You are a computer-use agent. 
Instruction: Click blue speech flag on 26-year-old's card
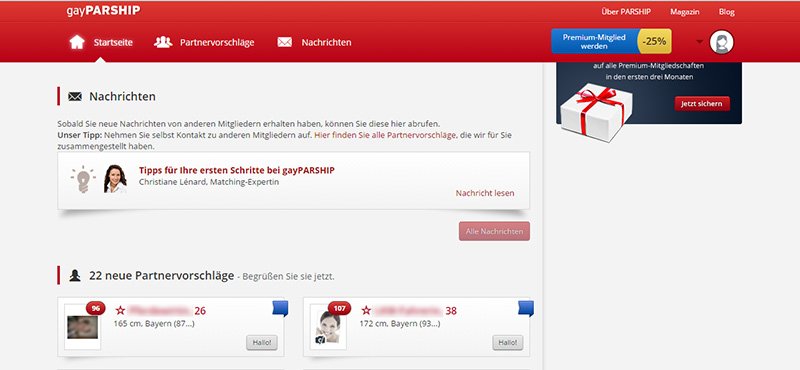[280, 309]
